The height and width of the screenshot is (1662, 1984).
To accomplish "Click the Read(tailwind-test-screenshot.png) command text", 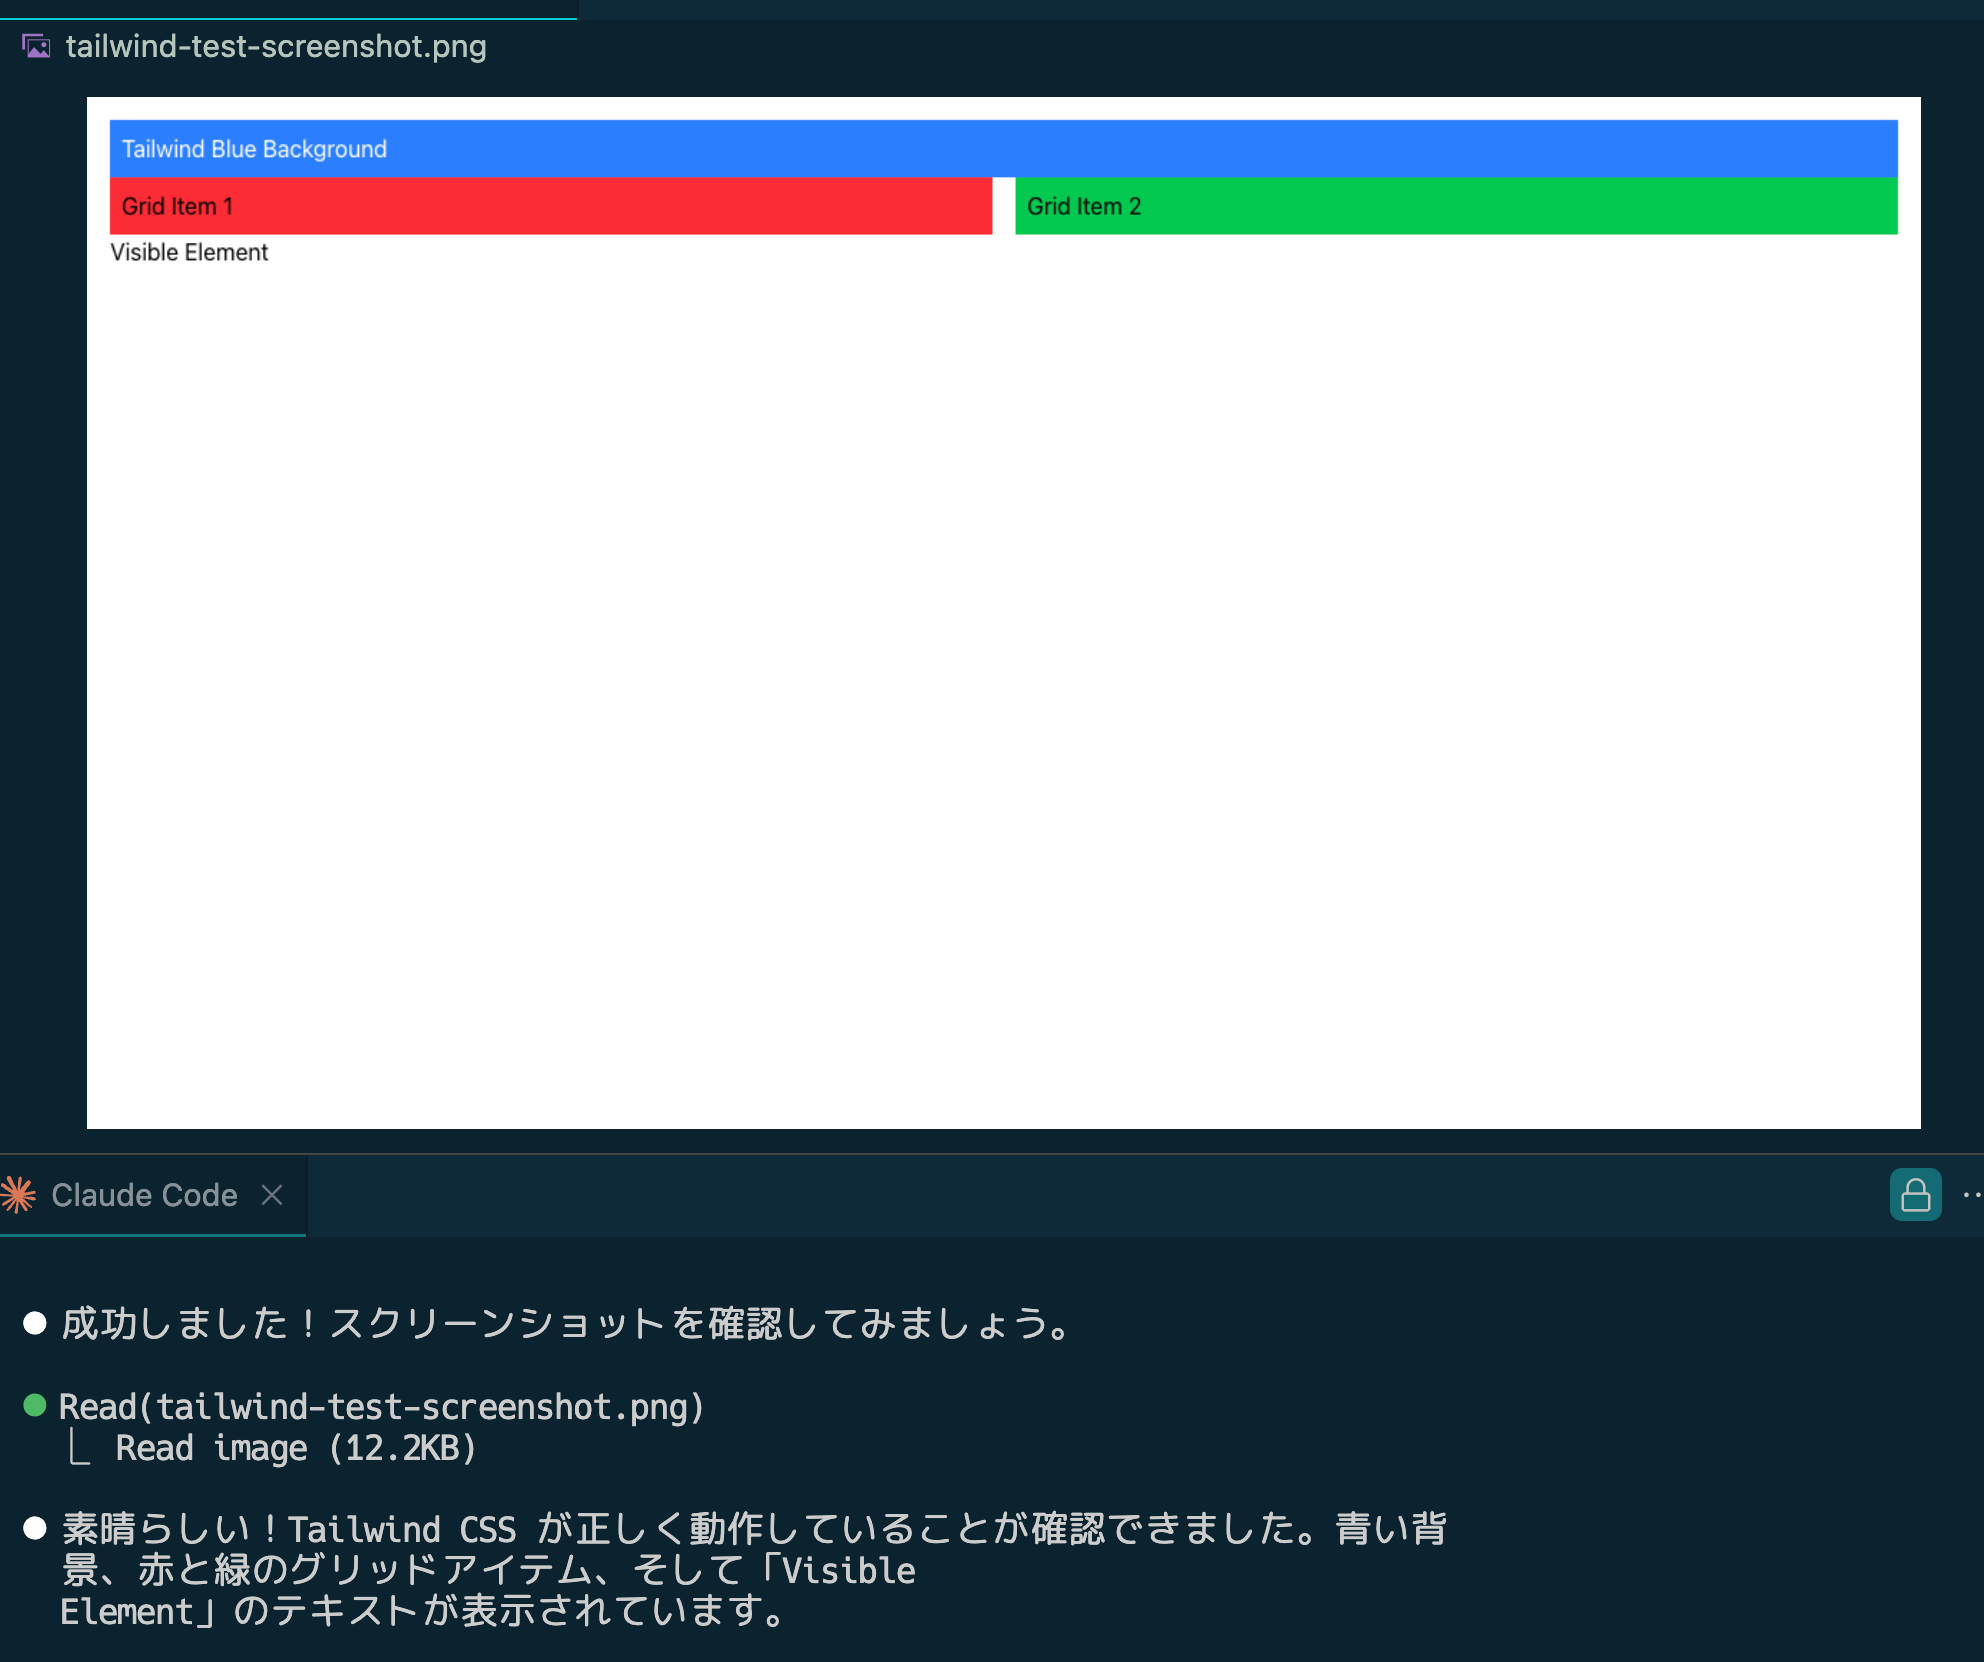I will tap(381, 1407).
